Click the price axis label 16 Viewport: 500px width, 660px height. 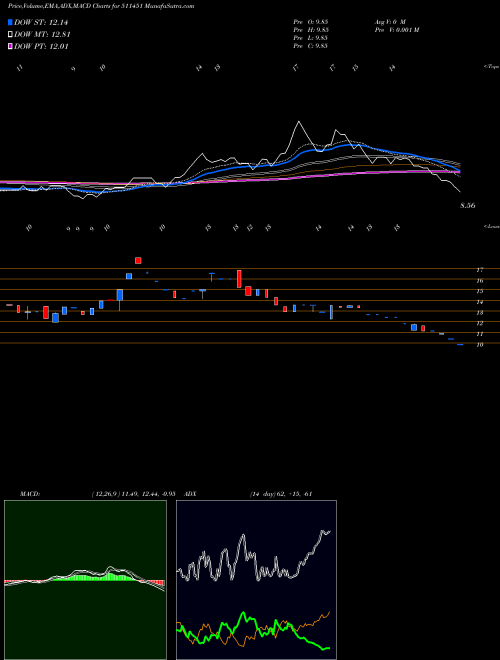[x=479, y=280]
